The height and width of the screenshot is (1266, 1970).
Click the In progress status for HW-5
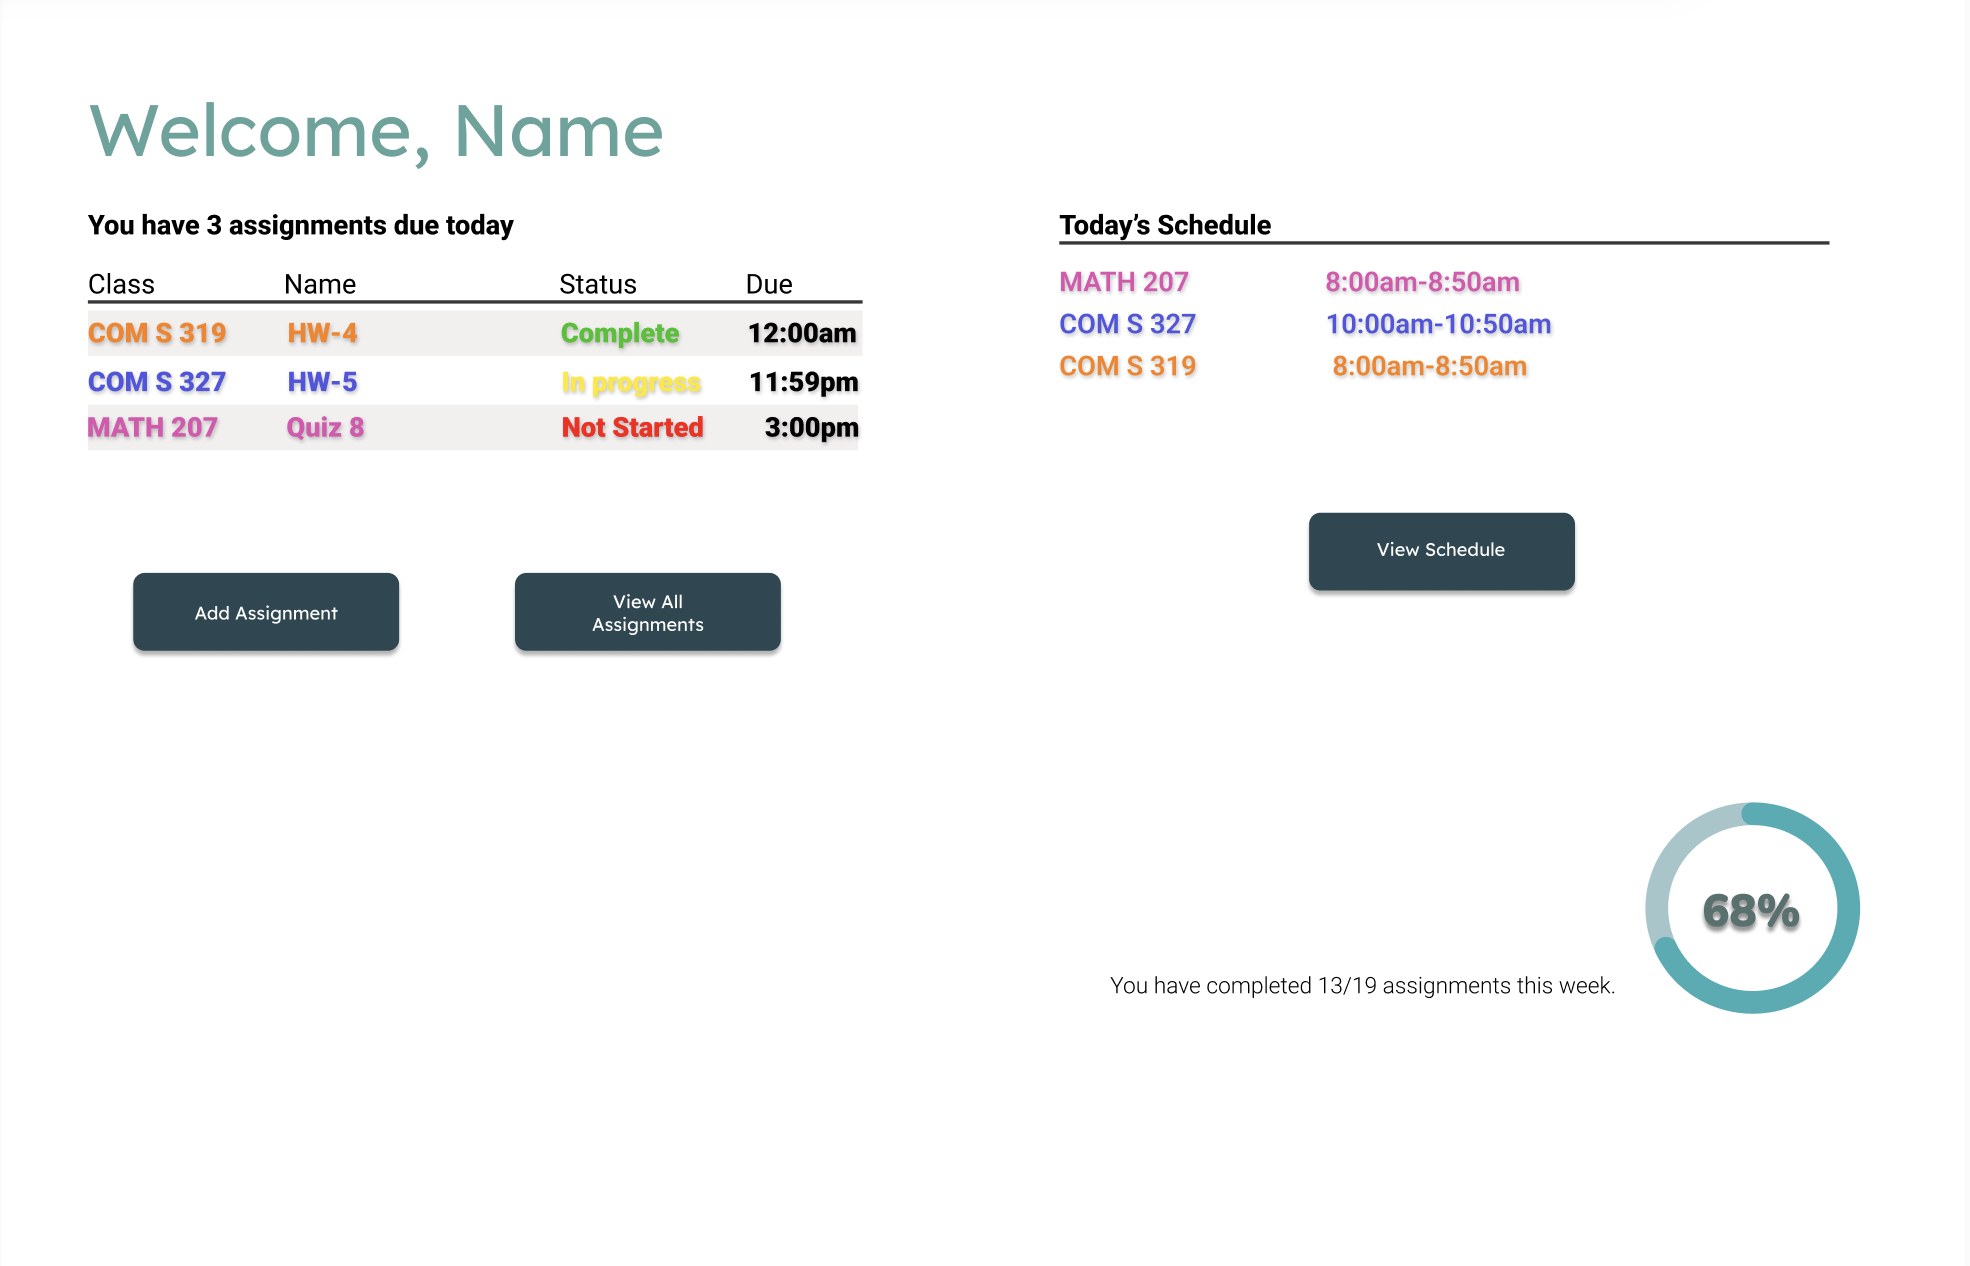pyautogui.click(x=630, y=381)
